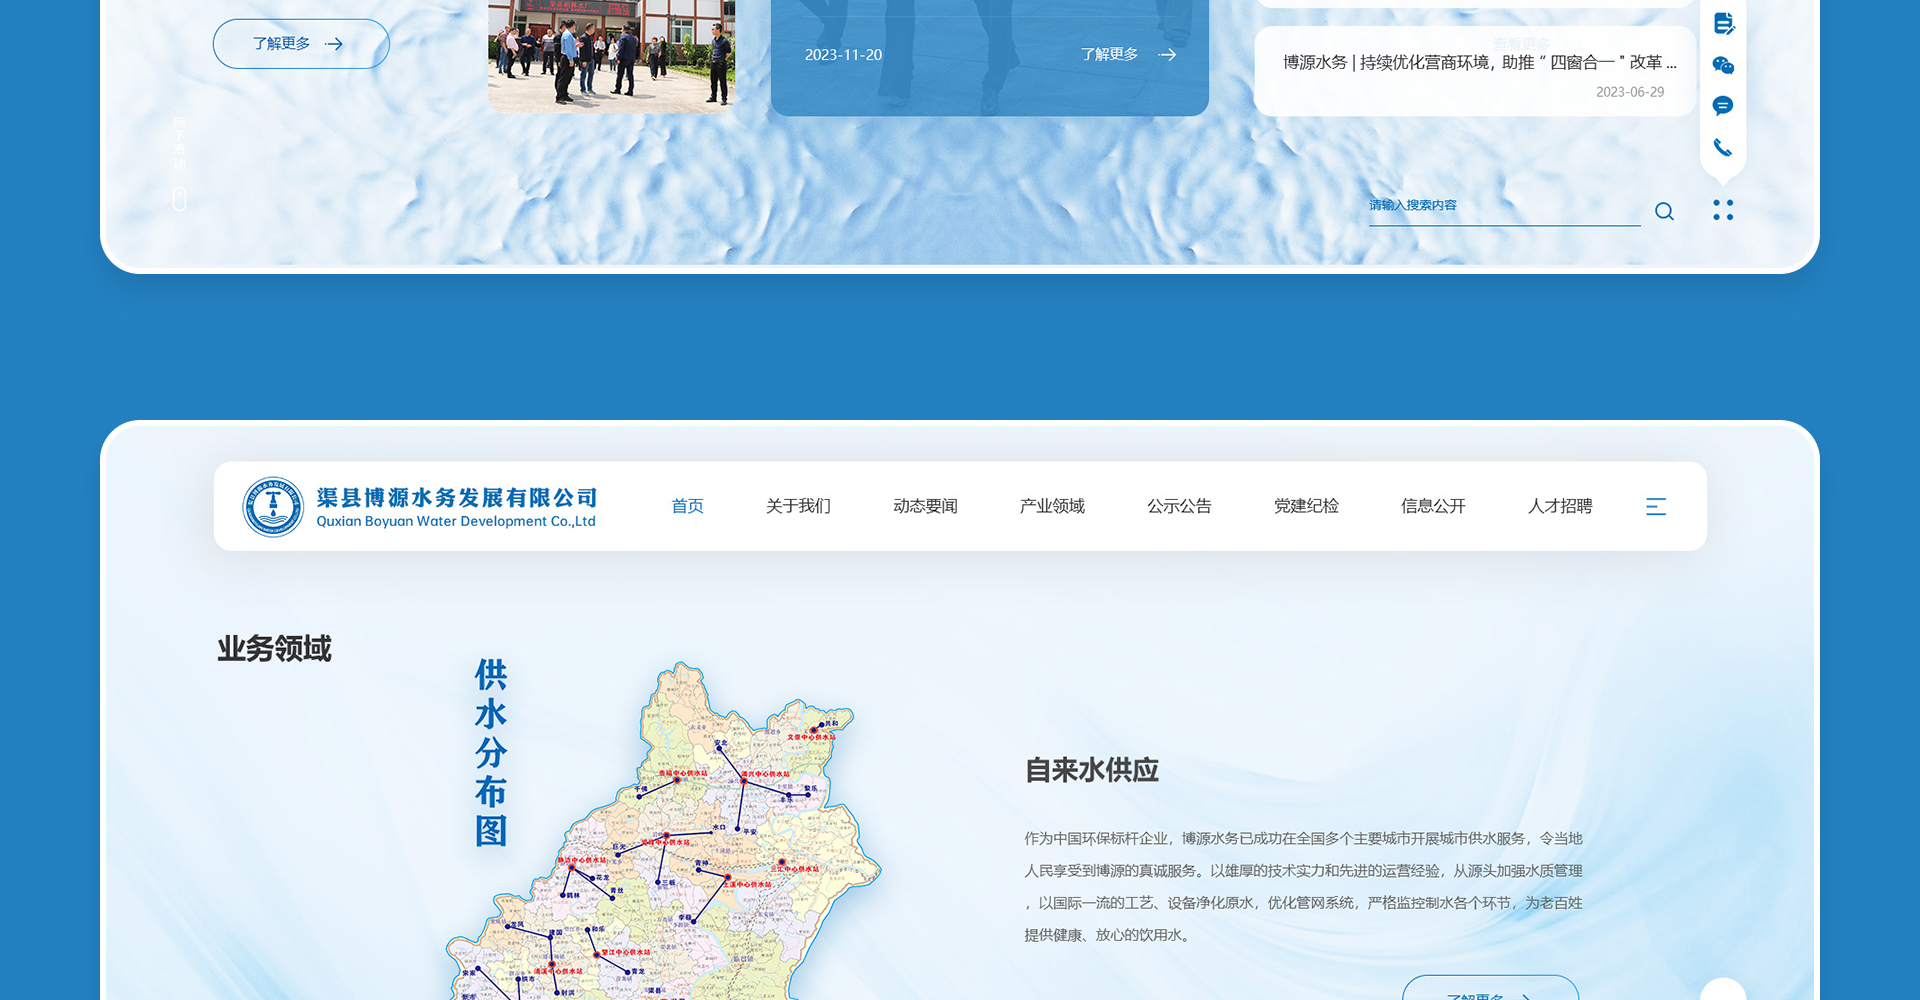Open the hamburger menu in navigation bar

point(1656,507)
